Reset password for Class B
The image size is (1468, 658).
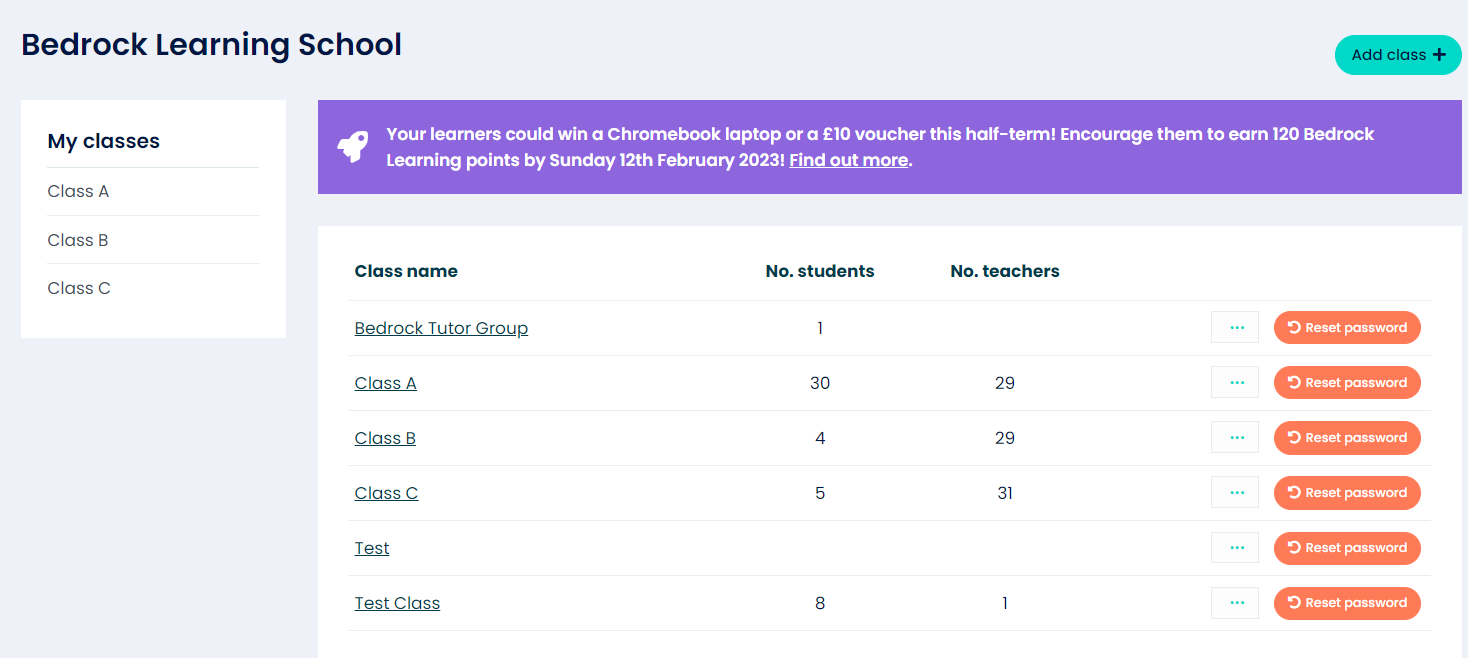(x=1346, y=437)
